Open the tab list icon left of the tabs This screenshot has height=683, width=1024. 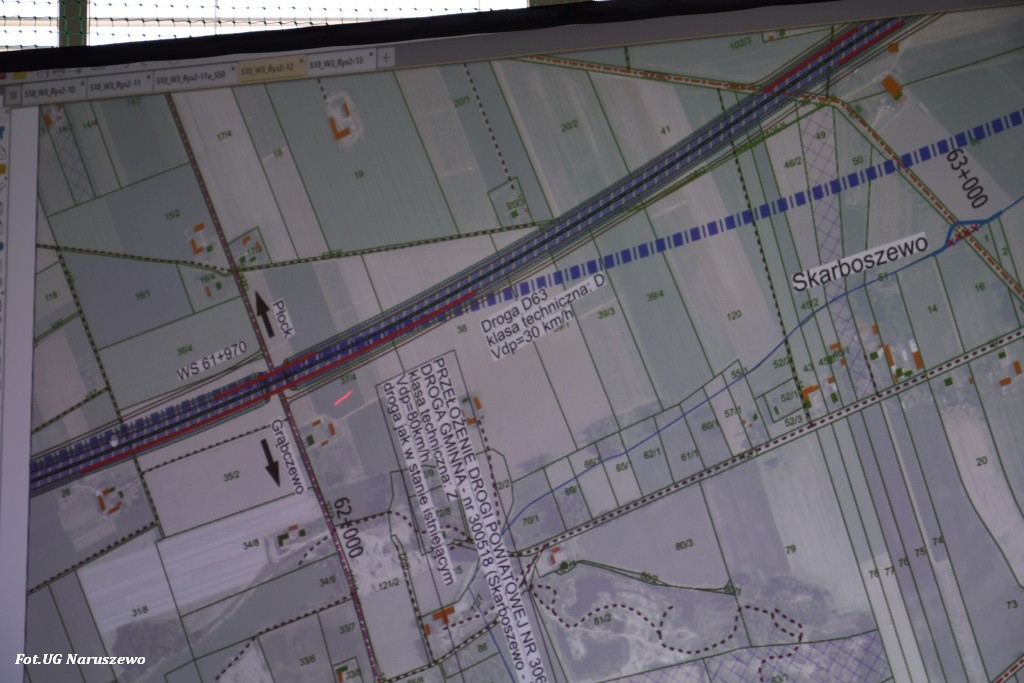(12, 97)
